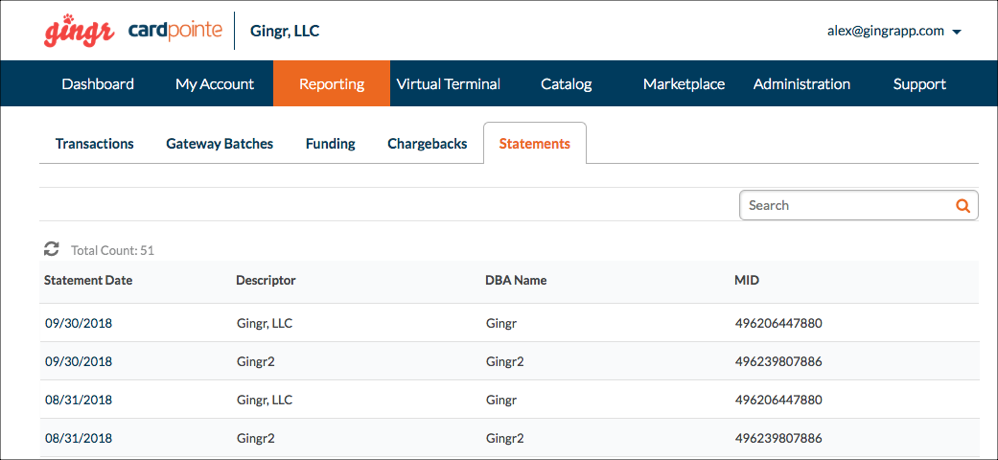Viewport: 998px width, 460px height.
Task: Click Descriptor Gingr, LLC in 08/31/2018 row
Action: 264,400
